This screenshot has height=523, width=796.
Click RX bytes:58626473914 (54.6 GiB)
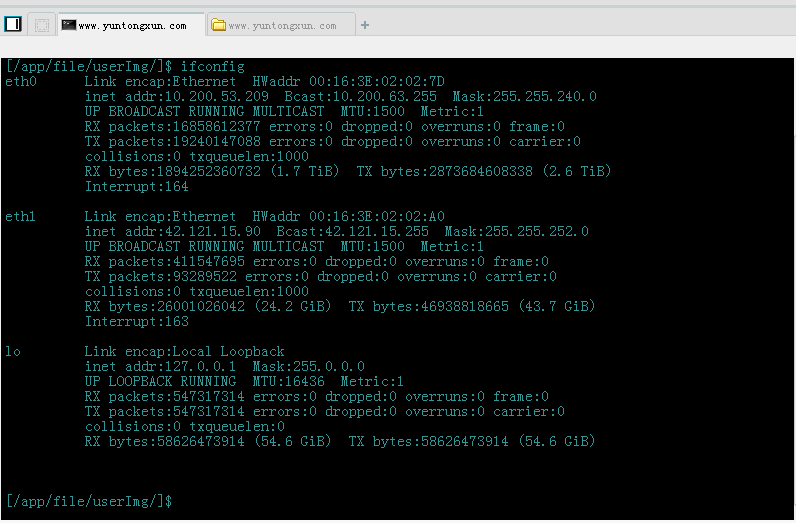pos(208,441)
